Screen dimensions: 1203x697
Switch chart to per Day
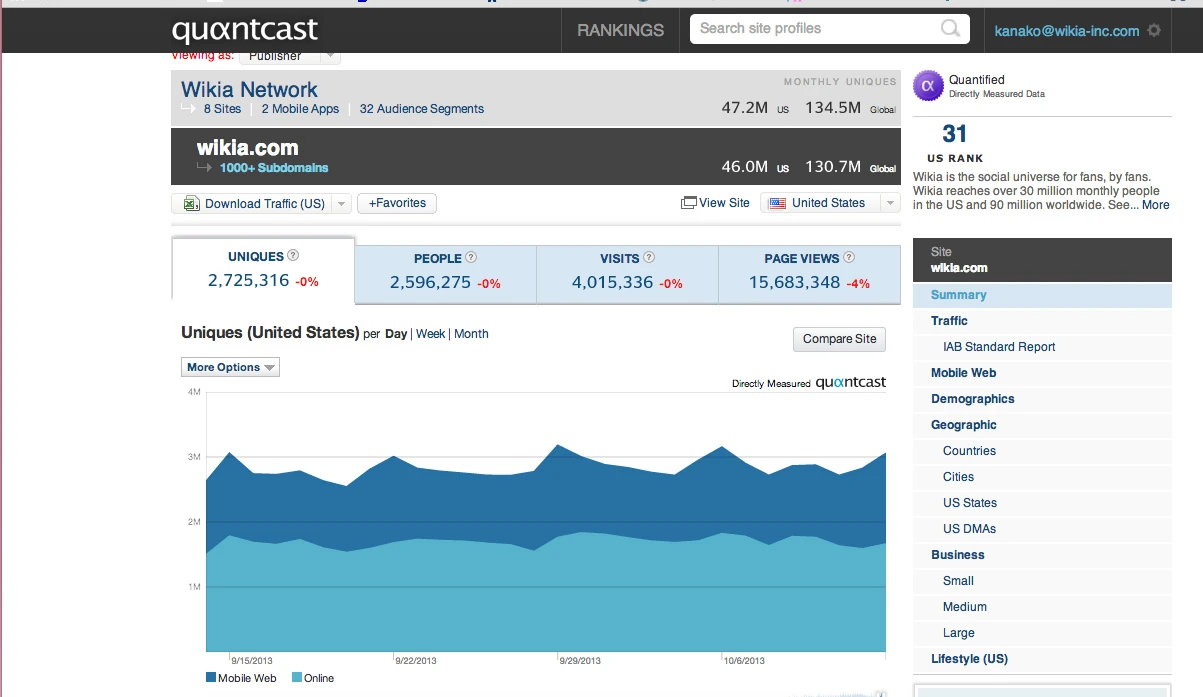pos(396,334)
